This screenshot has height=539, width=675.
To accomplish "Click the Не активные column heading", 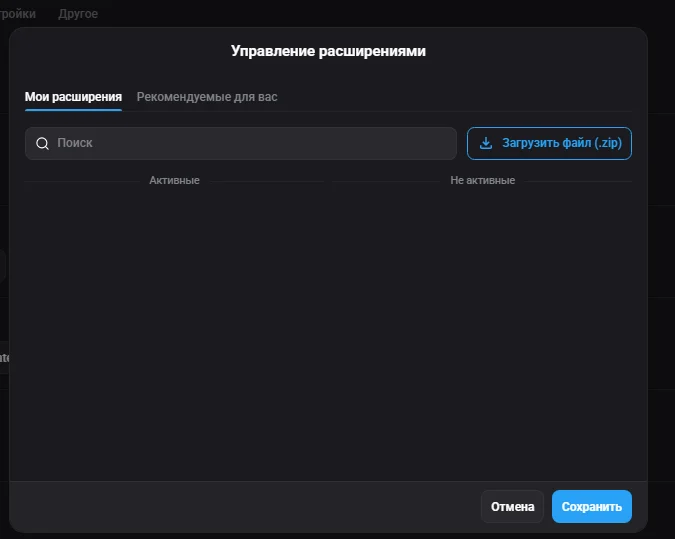I will 483,180.
